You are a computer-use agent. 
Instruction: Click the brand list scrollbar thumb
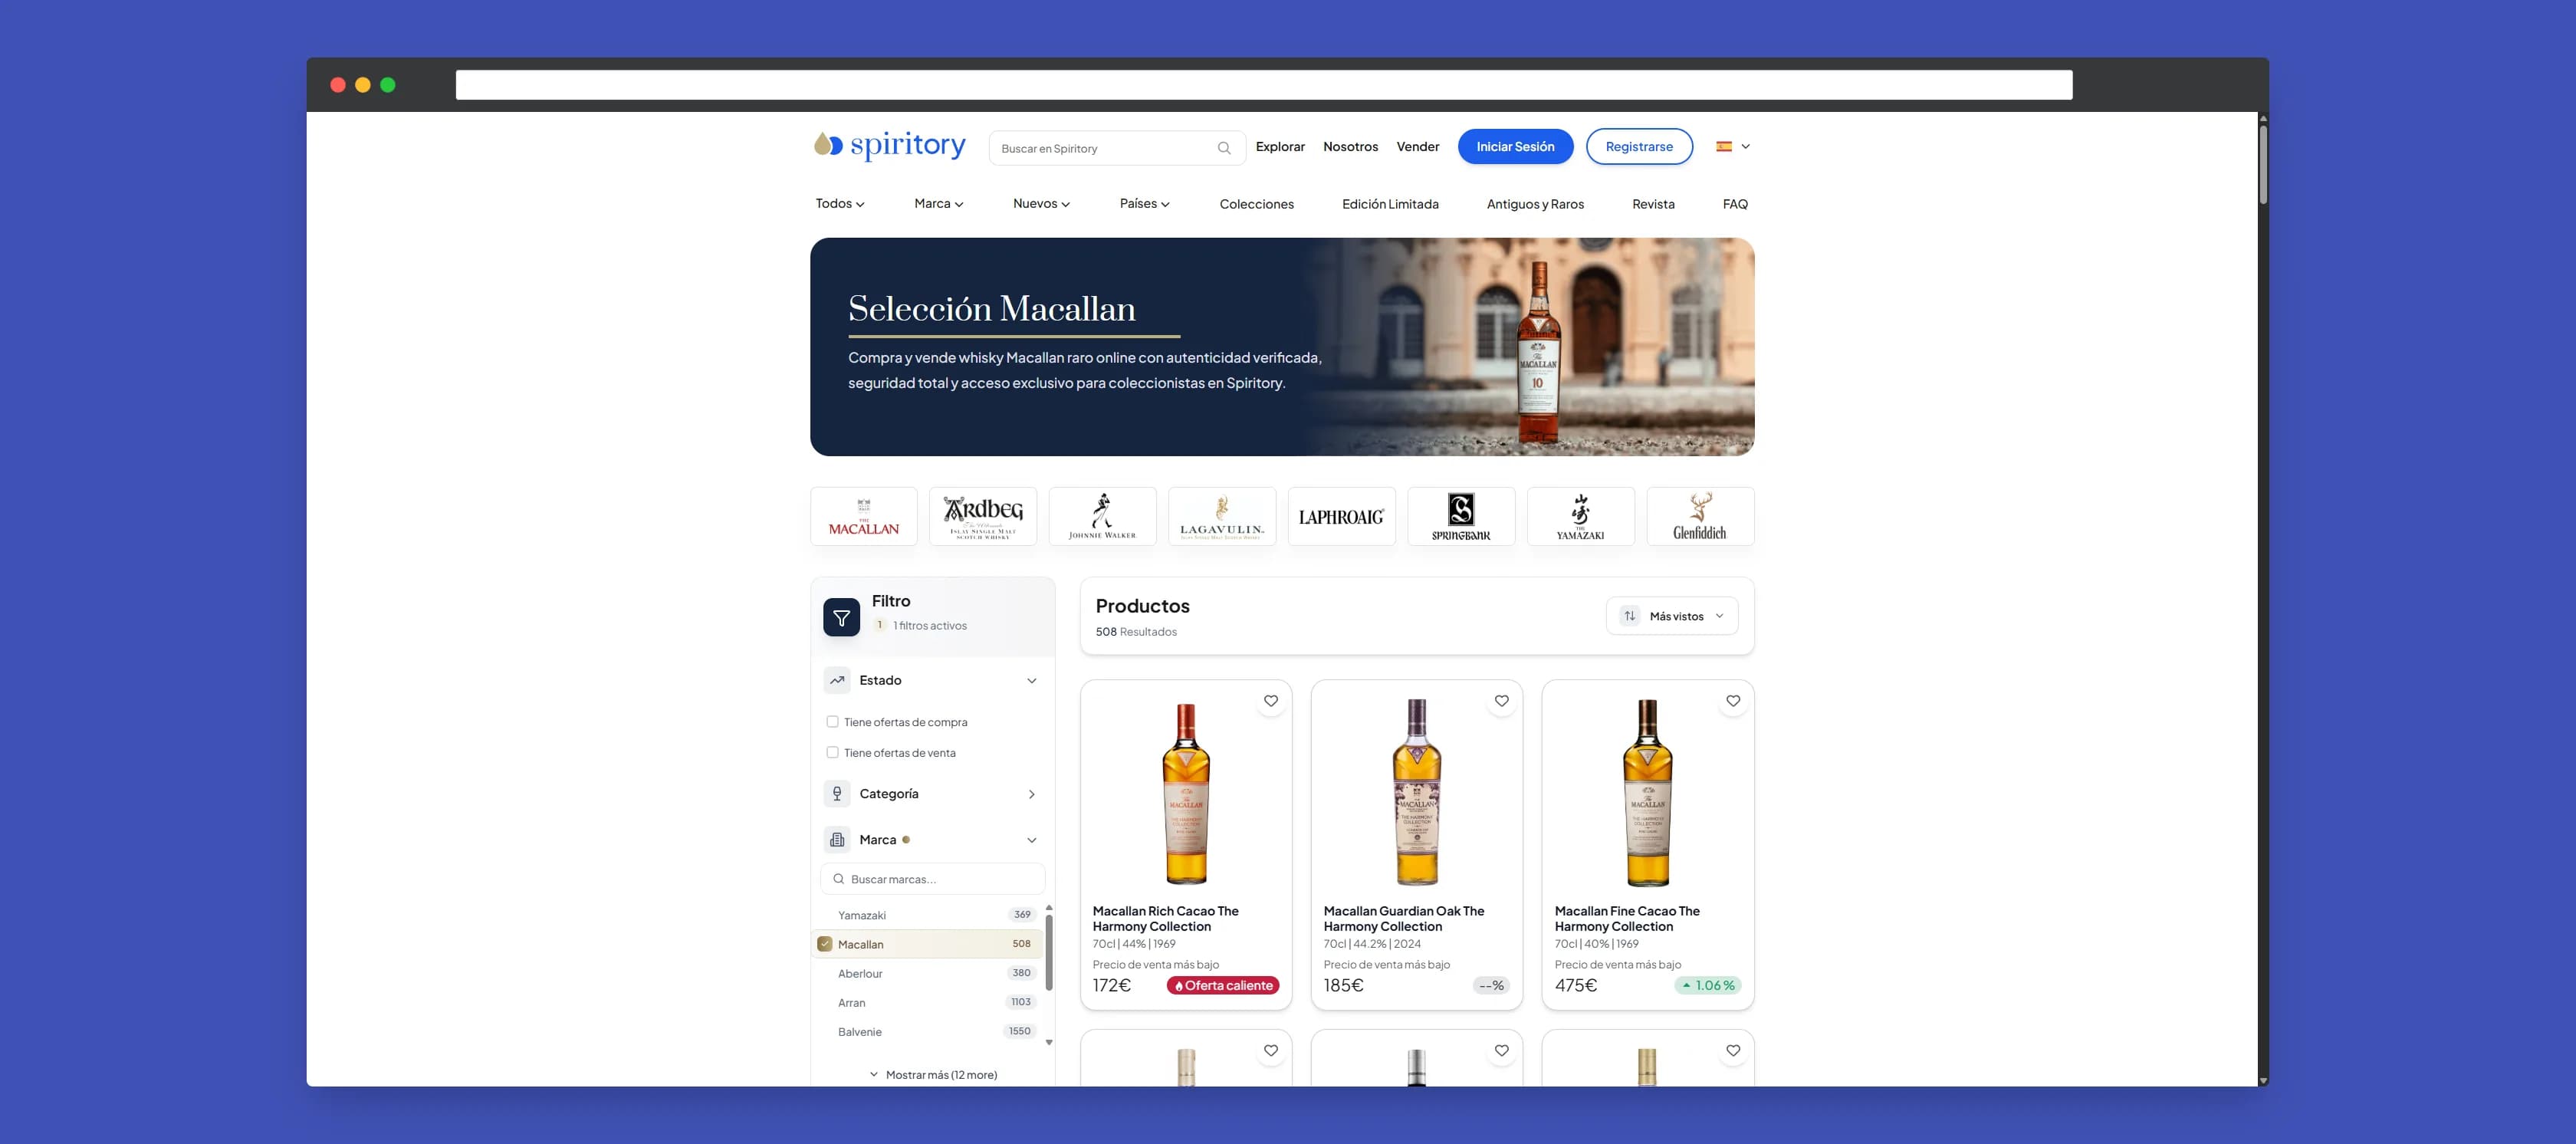click(1048, 952)
